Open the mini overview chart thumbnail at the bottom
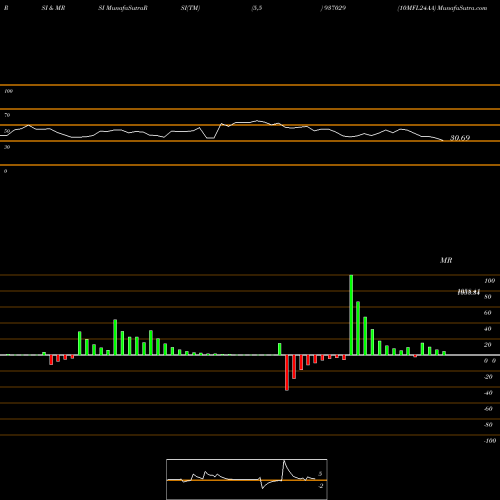The image size is (500, 500). pos(247,479)
